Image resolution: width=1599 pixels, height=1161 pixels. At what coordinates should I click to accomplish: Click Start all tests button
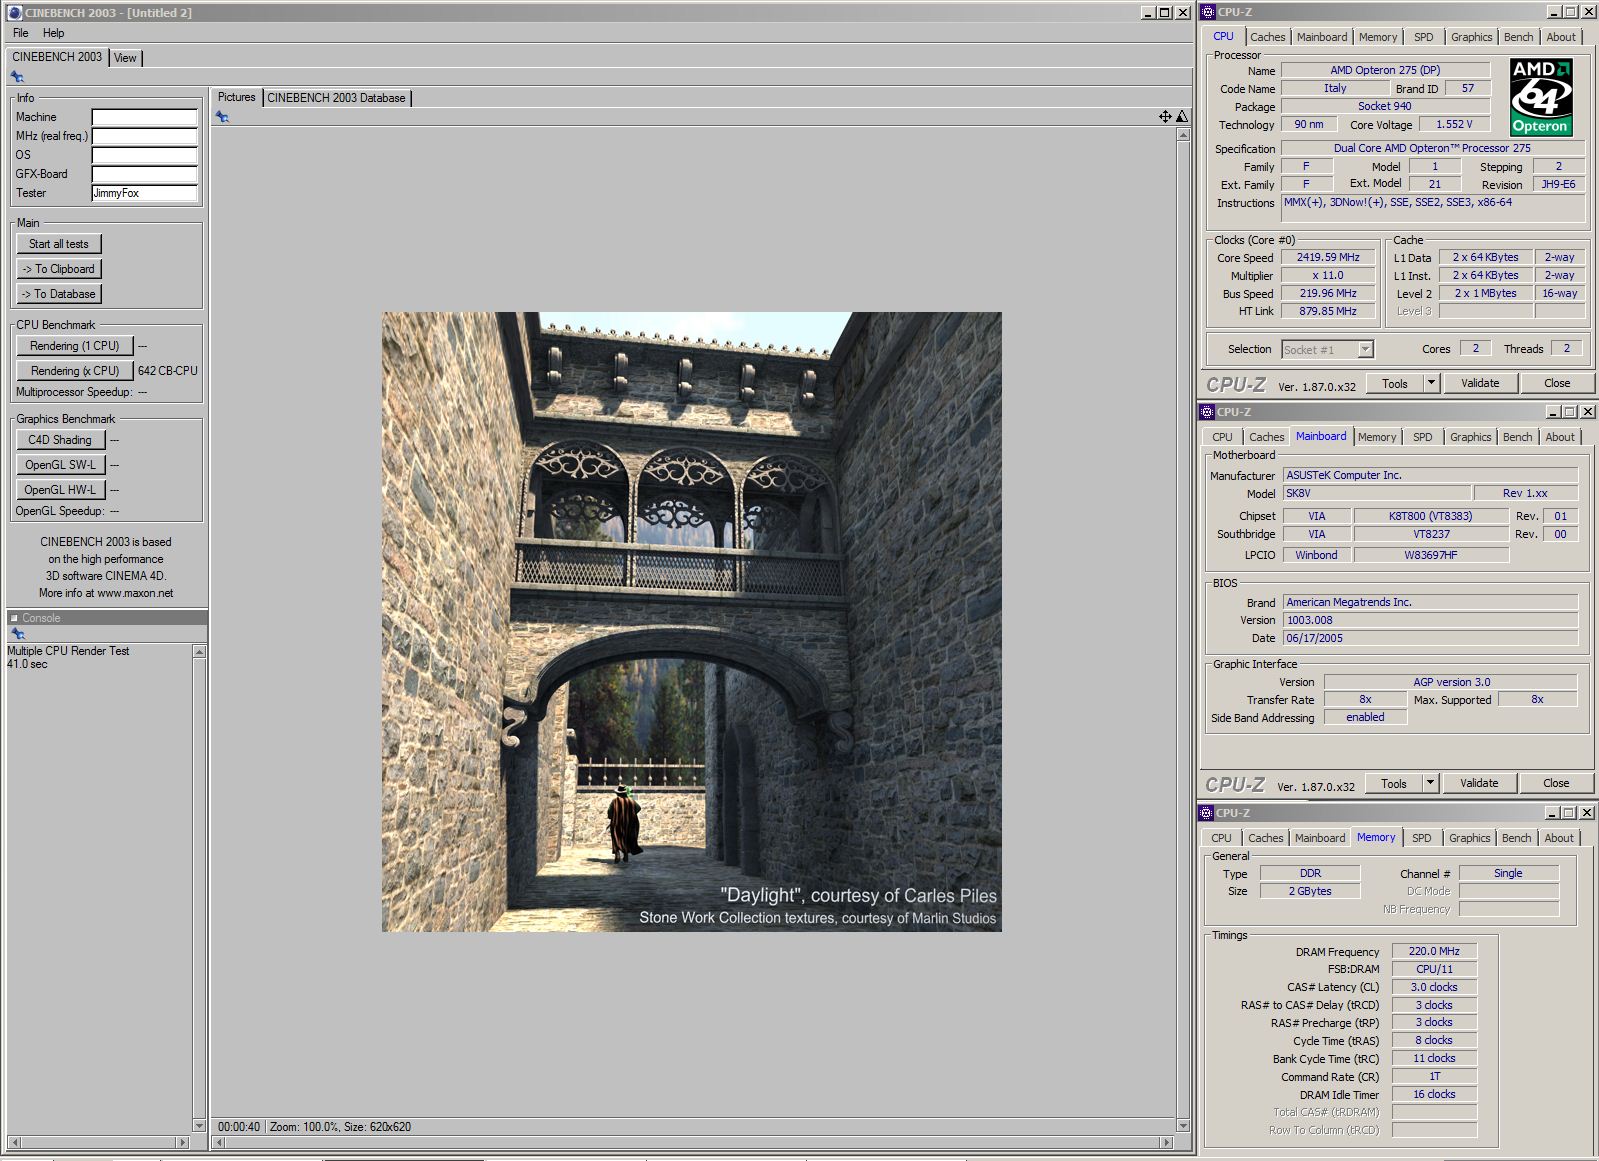59,244
